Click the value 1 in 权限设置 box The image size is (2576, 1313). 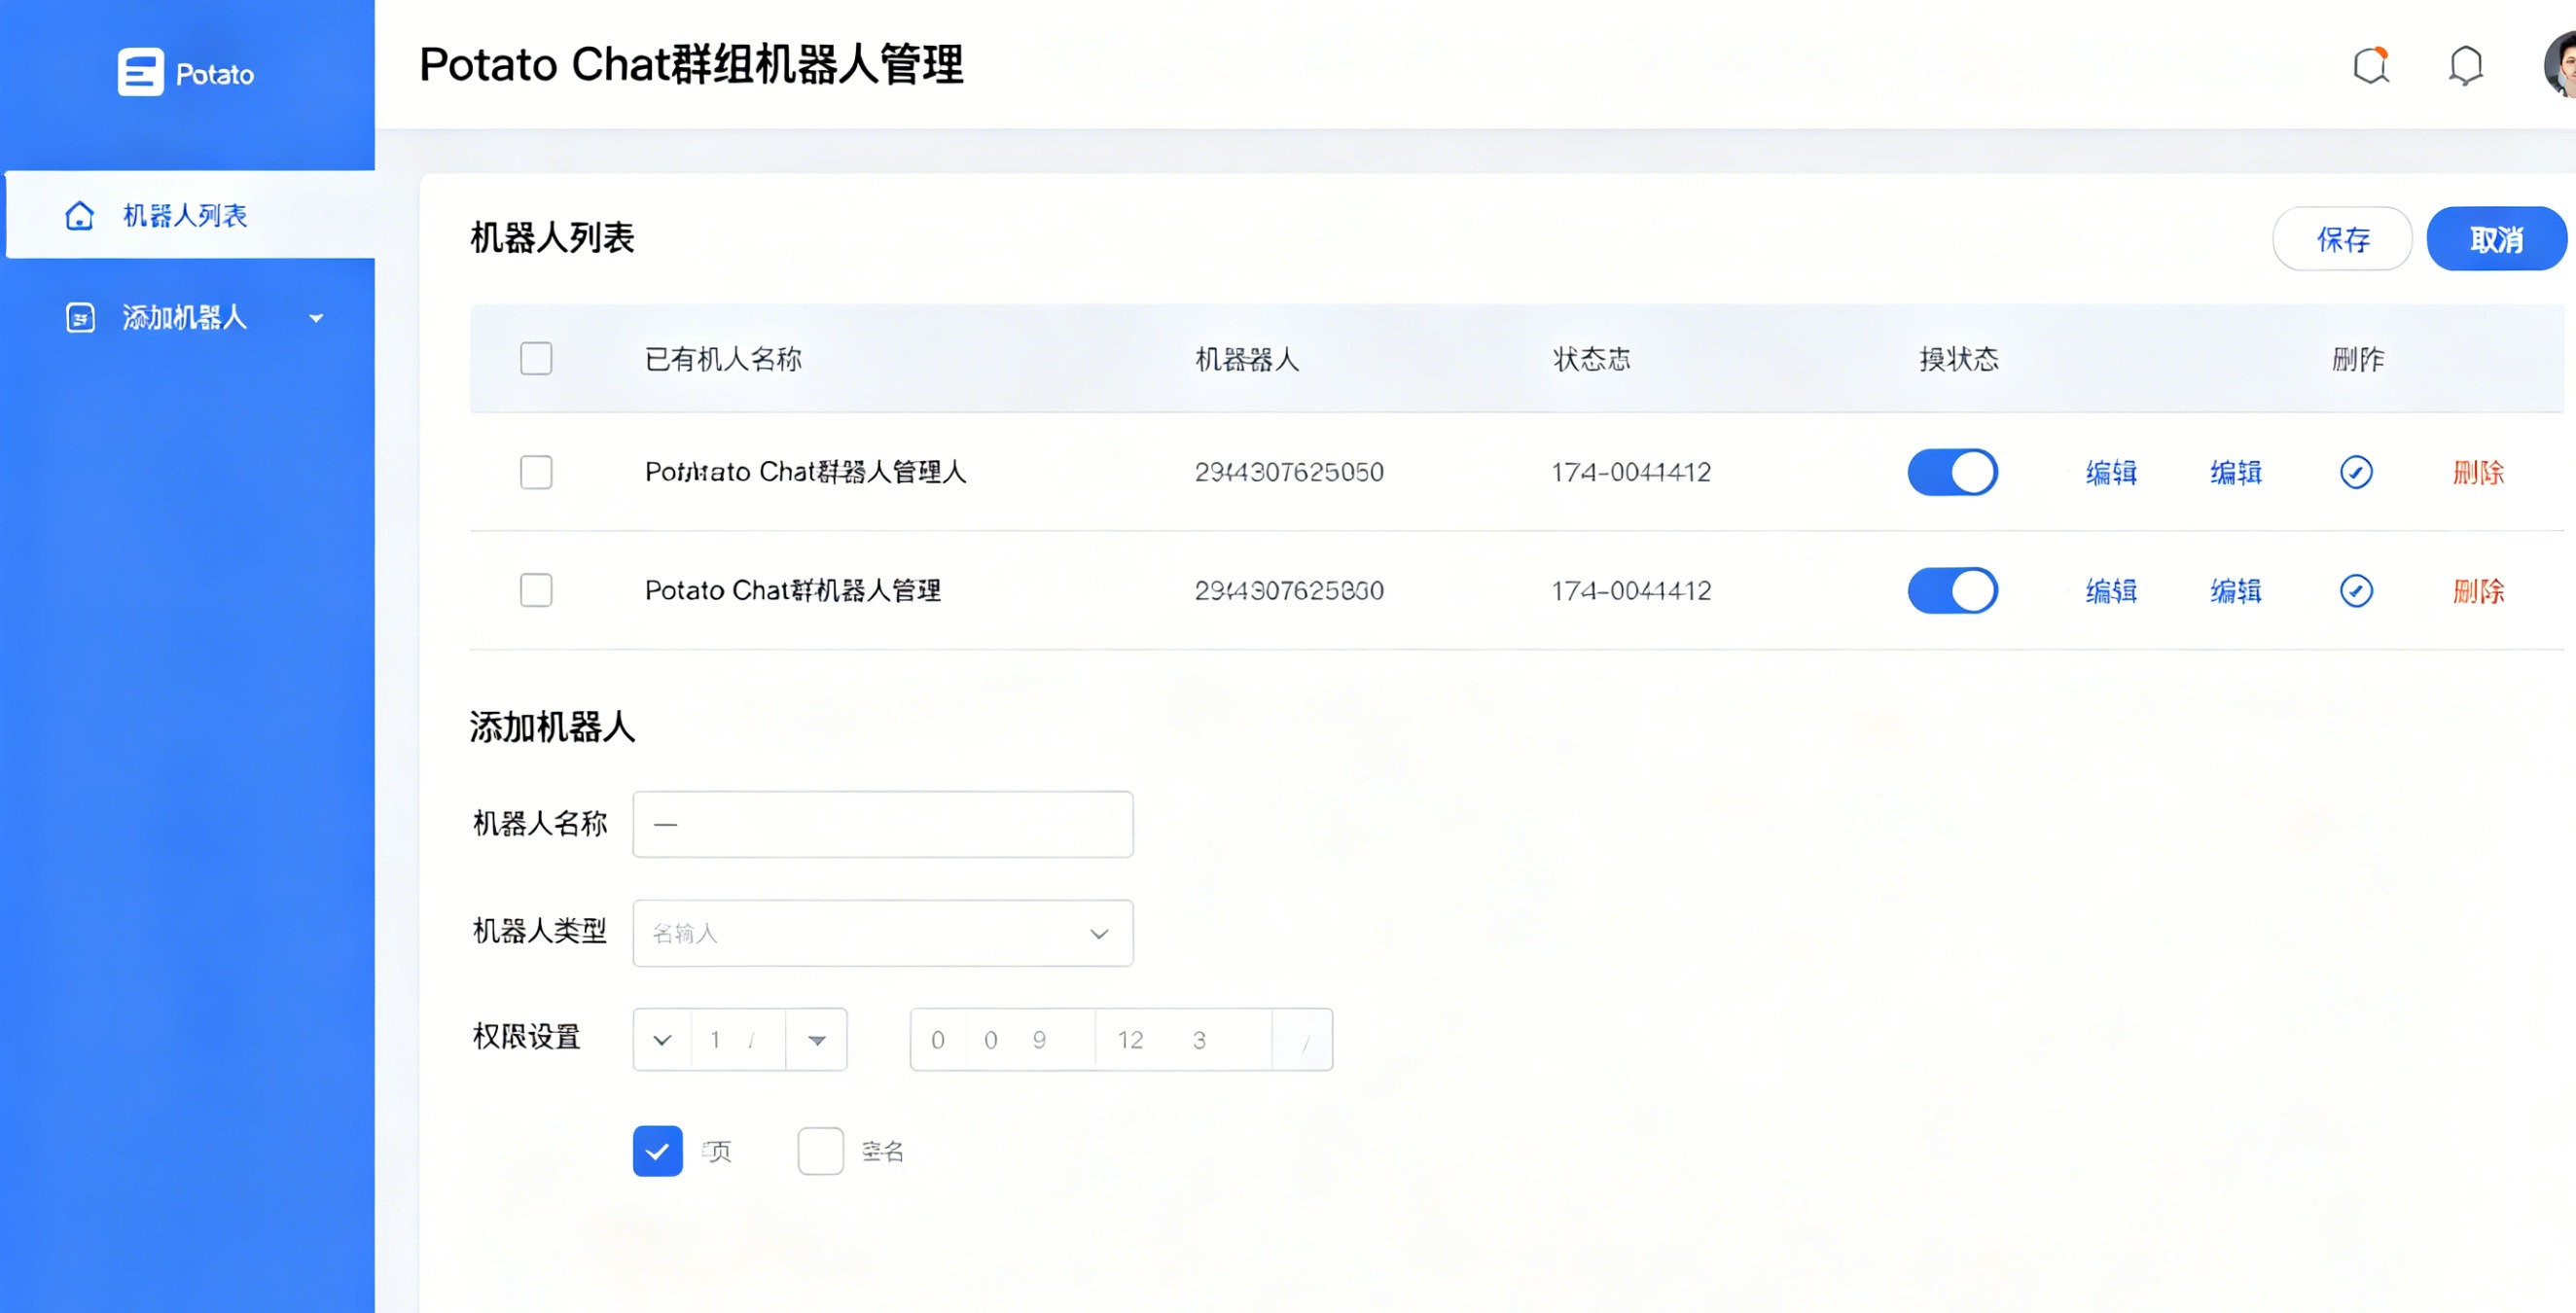(715, 1040)
